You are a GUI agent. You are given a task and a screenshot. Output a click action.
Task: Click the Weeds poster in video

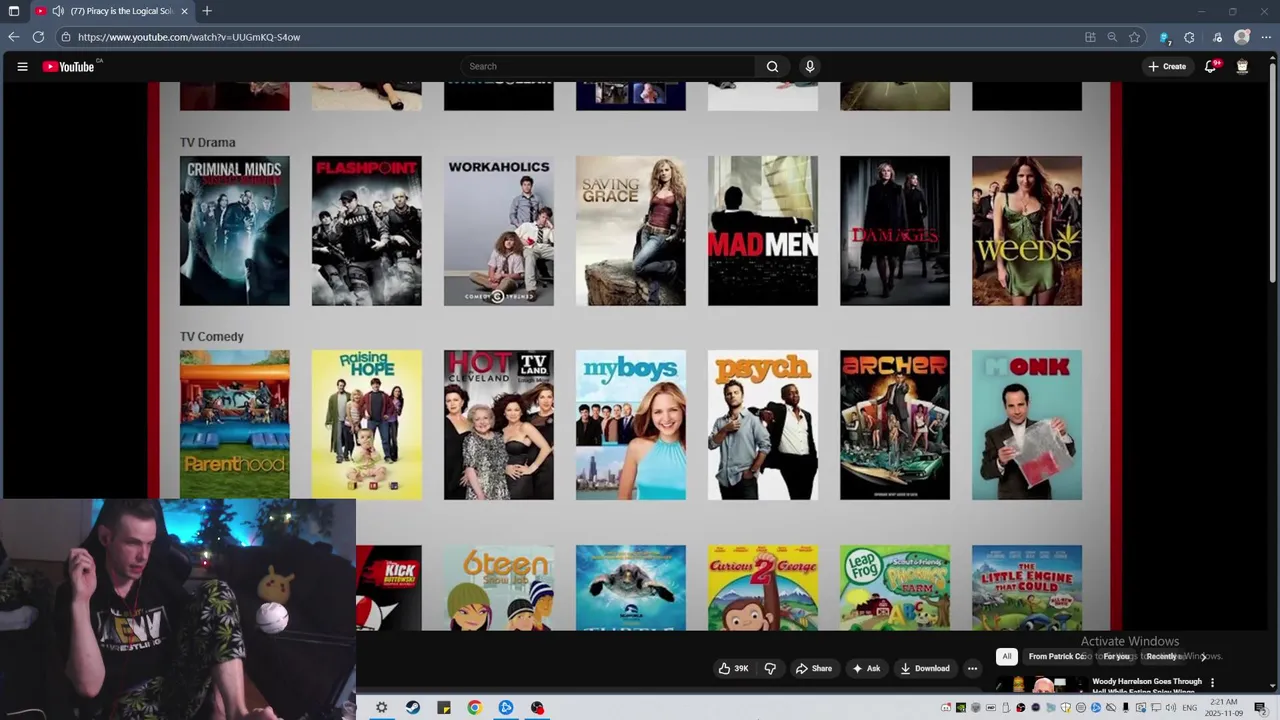(x=1027, y=231)
